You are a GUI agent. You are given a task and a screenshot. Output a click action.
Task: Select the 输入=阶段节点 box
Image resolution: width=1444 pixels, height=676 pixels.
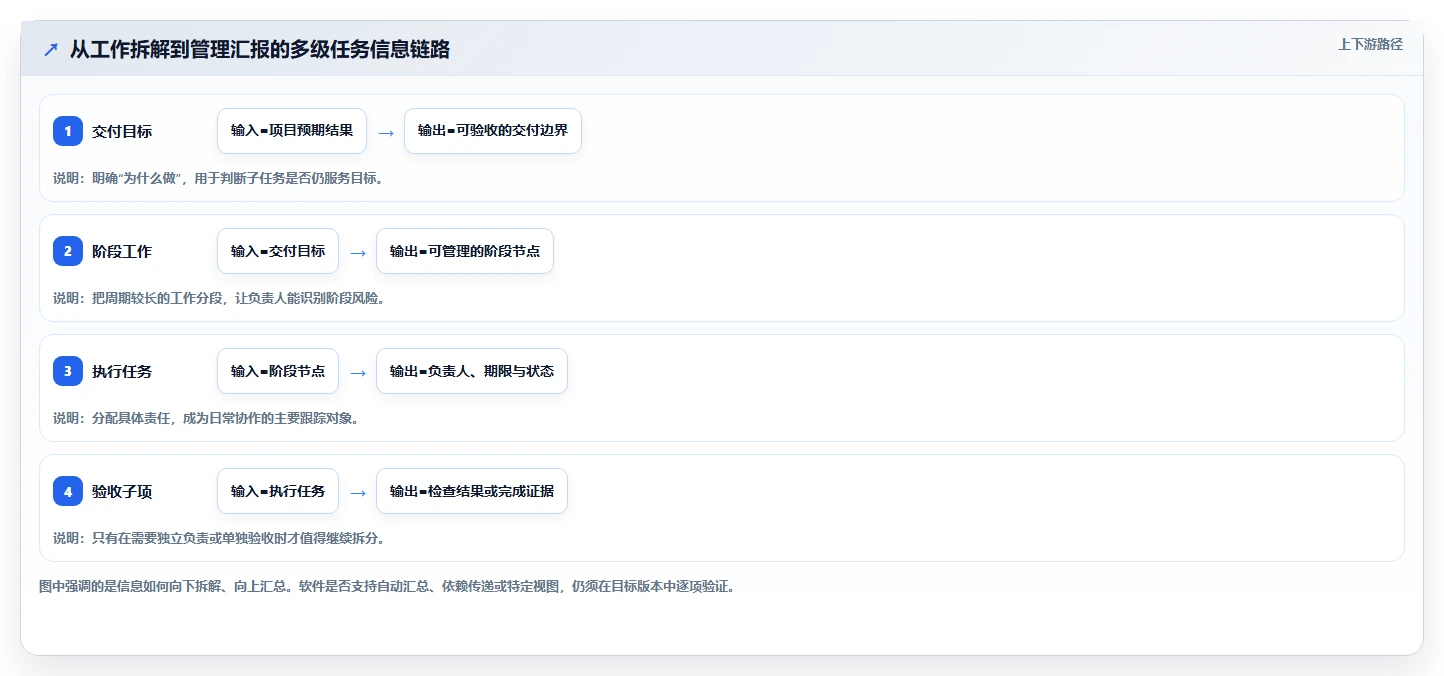278,371
